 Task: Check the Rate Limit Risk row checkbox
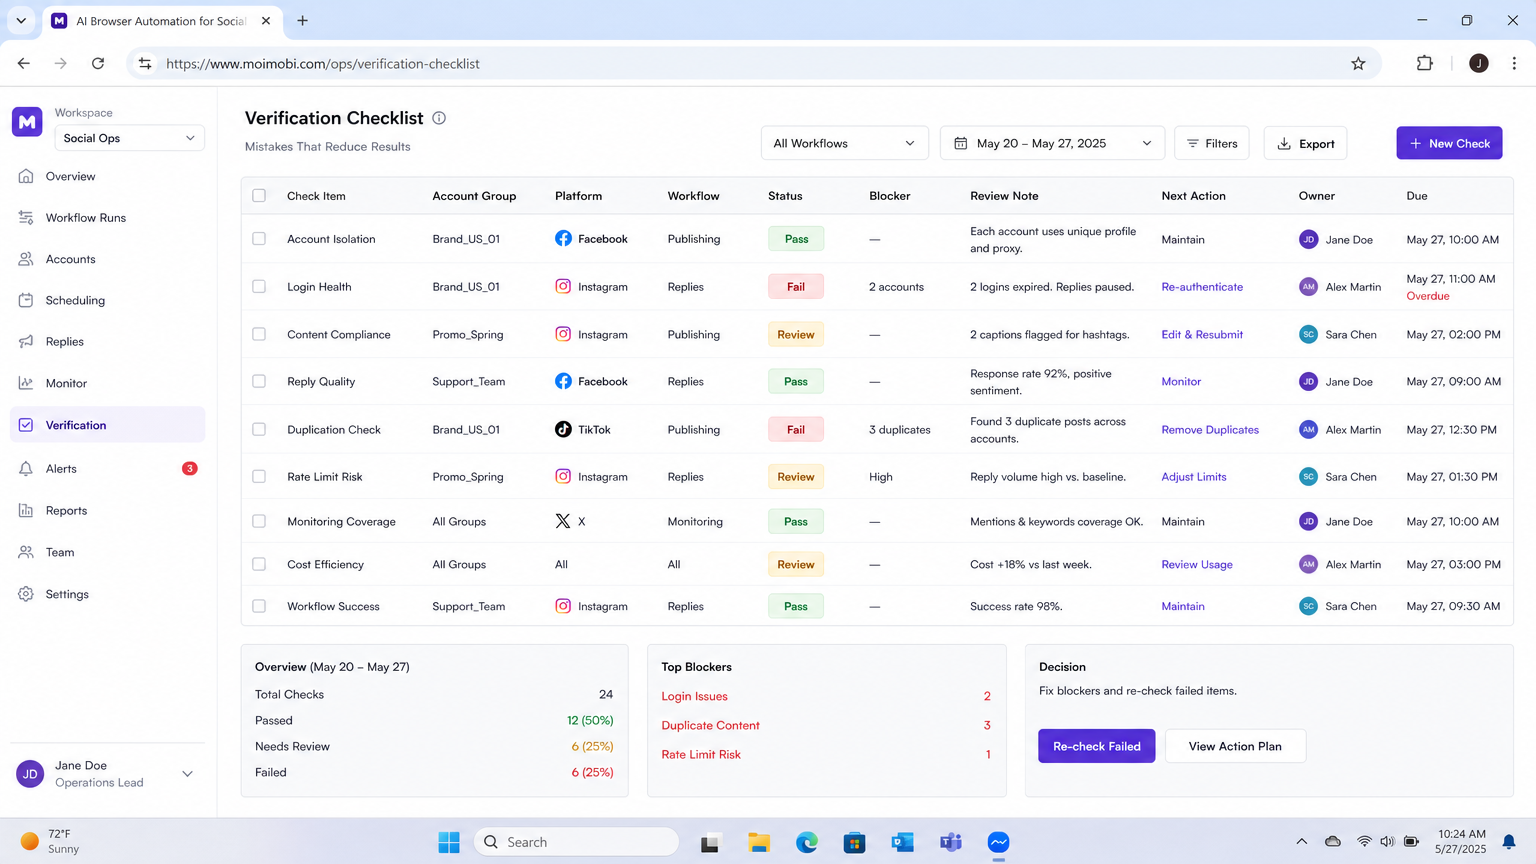tap(259, 476)
